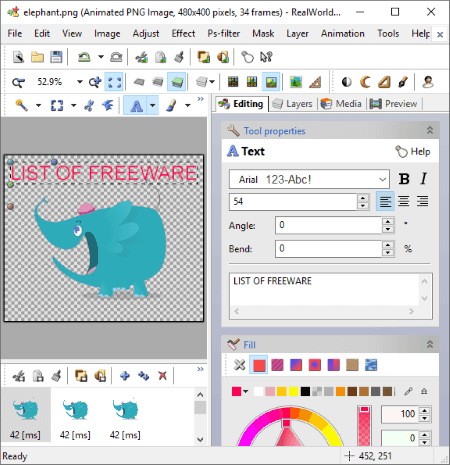This screenshot has width=450, height=465.
Task: Open the zoom percentage dropdown
Action: (x=80, y=82)
